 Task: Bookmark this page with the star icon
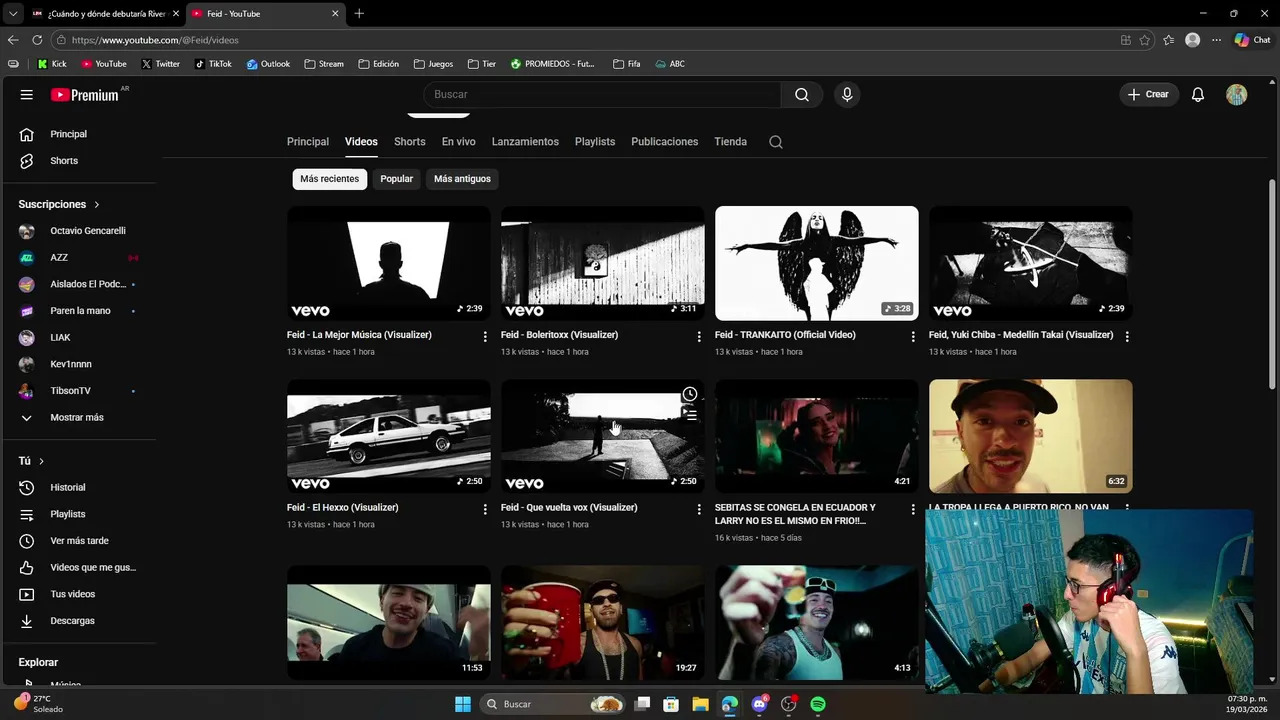pyautogui.click(x=1144, y=40)
